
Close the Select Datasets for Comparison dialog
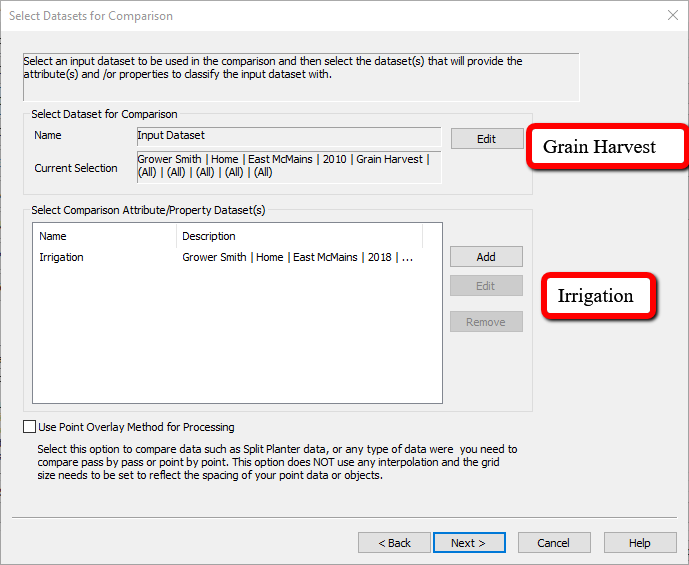672,15
